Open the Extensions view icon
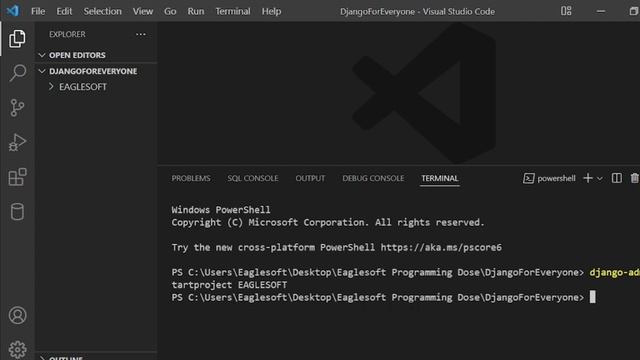This screenshot has width=640, height=360. pos(17,177)
